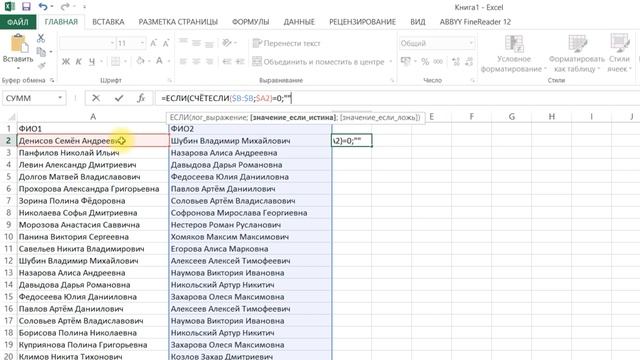Open the ABBYY FineReader 12 tab

[x=475, y=22]
